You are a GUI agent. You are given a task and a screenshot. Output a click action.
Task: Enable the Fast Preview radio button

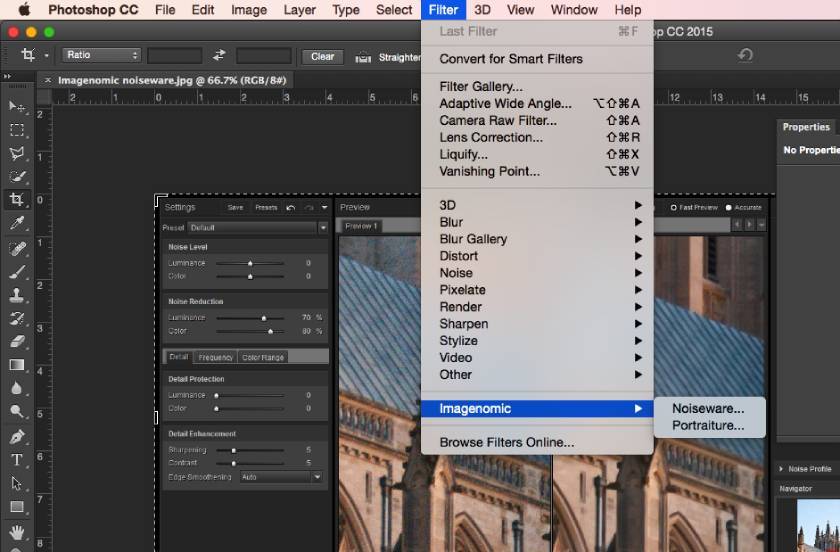click(674, 207)
